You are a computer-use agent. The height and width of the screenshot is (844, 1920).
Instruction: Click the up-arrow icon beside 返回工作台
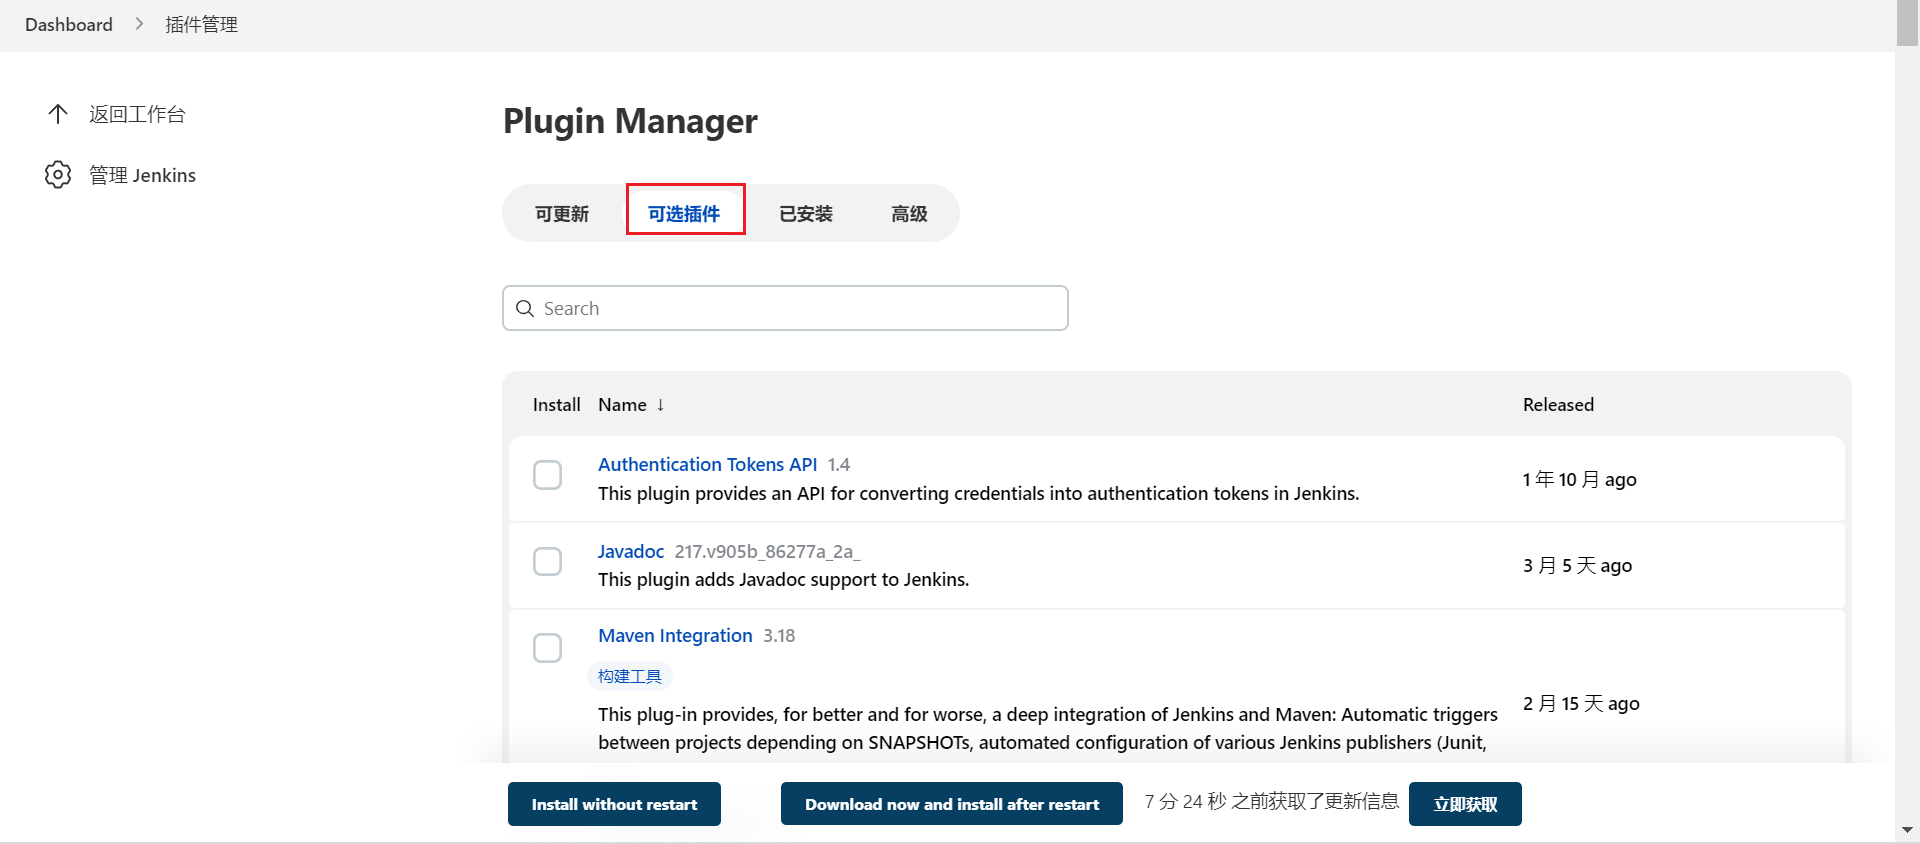click(58, 114)
